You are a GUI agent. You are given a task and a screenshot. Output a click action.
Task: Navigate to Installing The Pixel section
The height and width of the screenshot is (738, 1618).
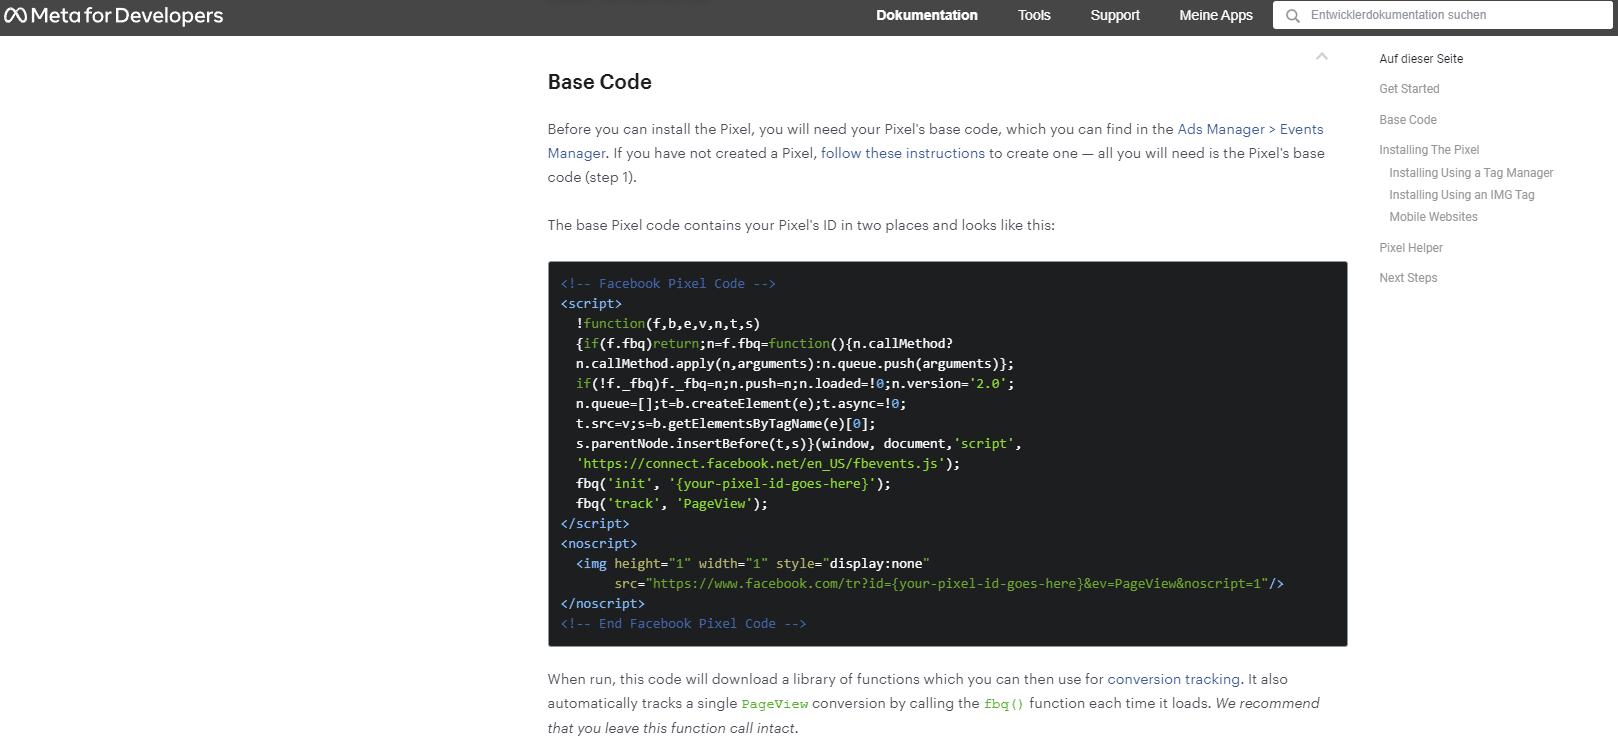(1428, 150)
